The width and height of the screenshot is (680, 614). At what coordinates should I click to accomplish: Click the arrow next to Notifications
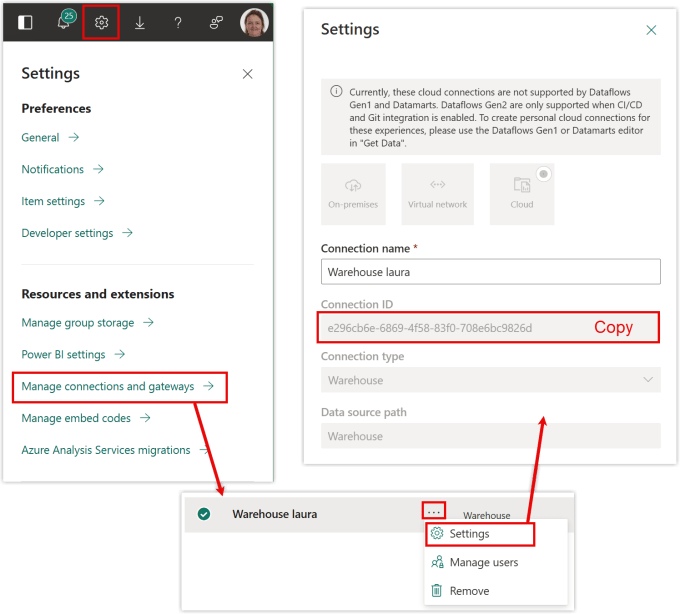[98, 169]
